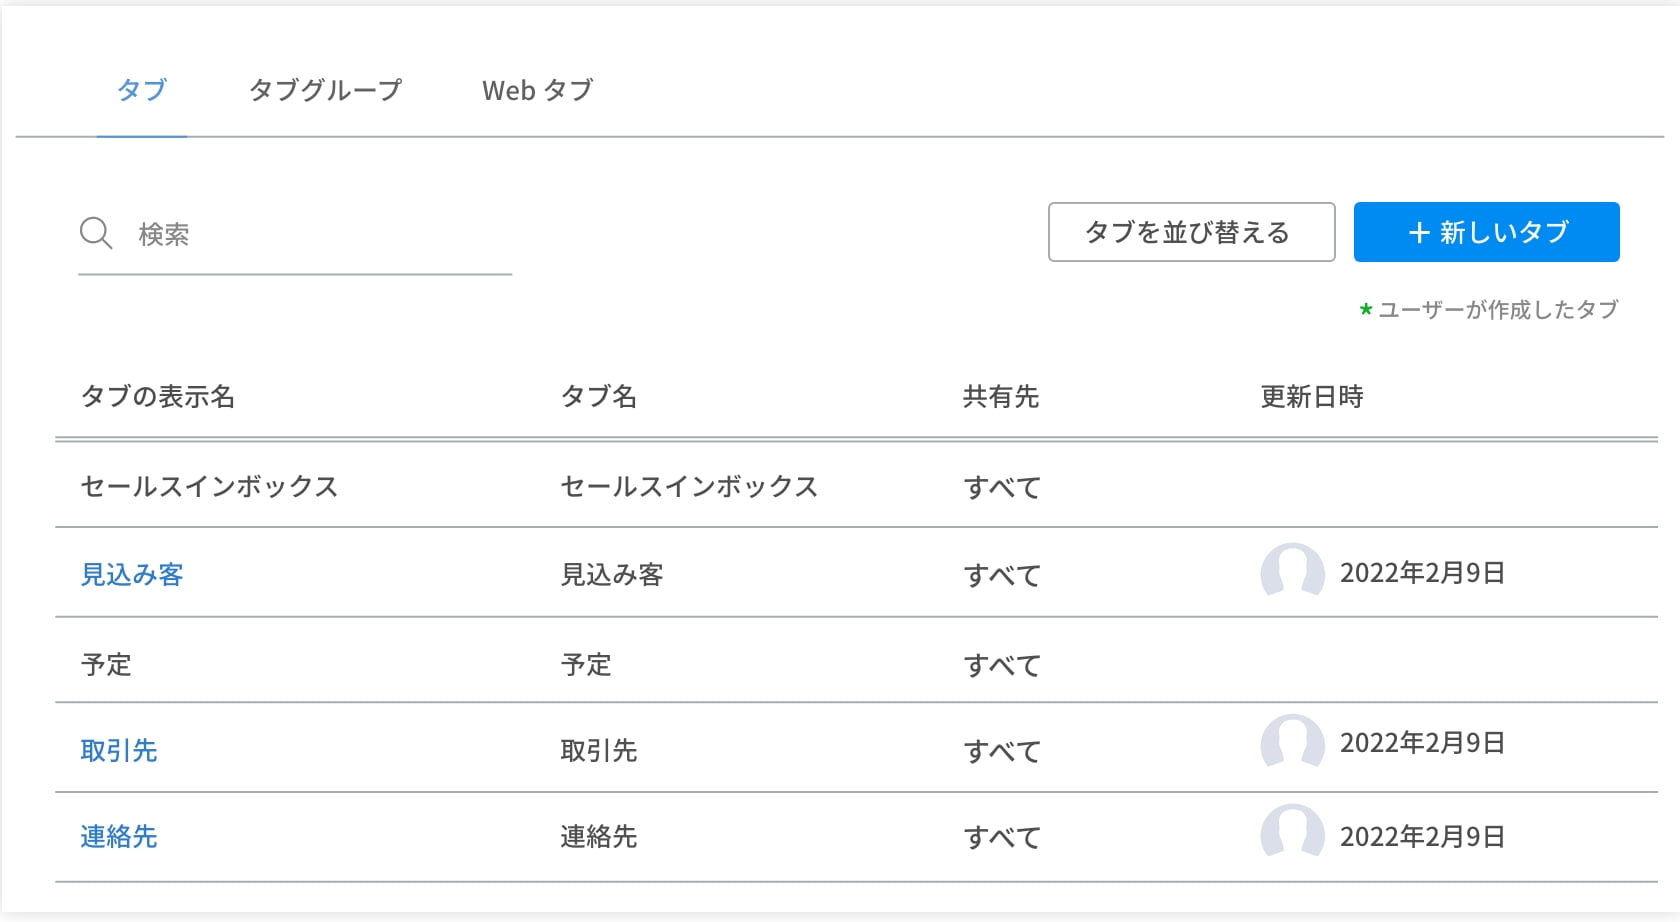The image size is (1680, 922).
Task: Click the 更新日時 column header
Action: tap(1312, 397)
